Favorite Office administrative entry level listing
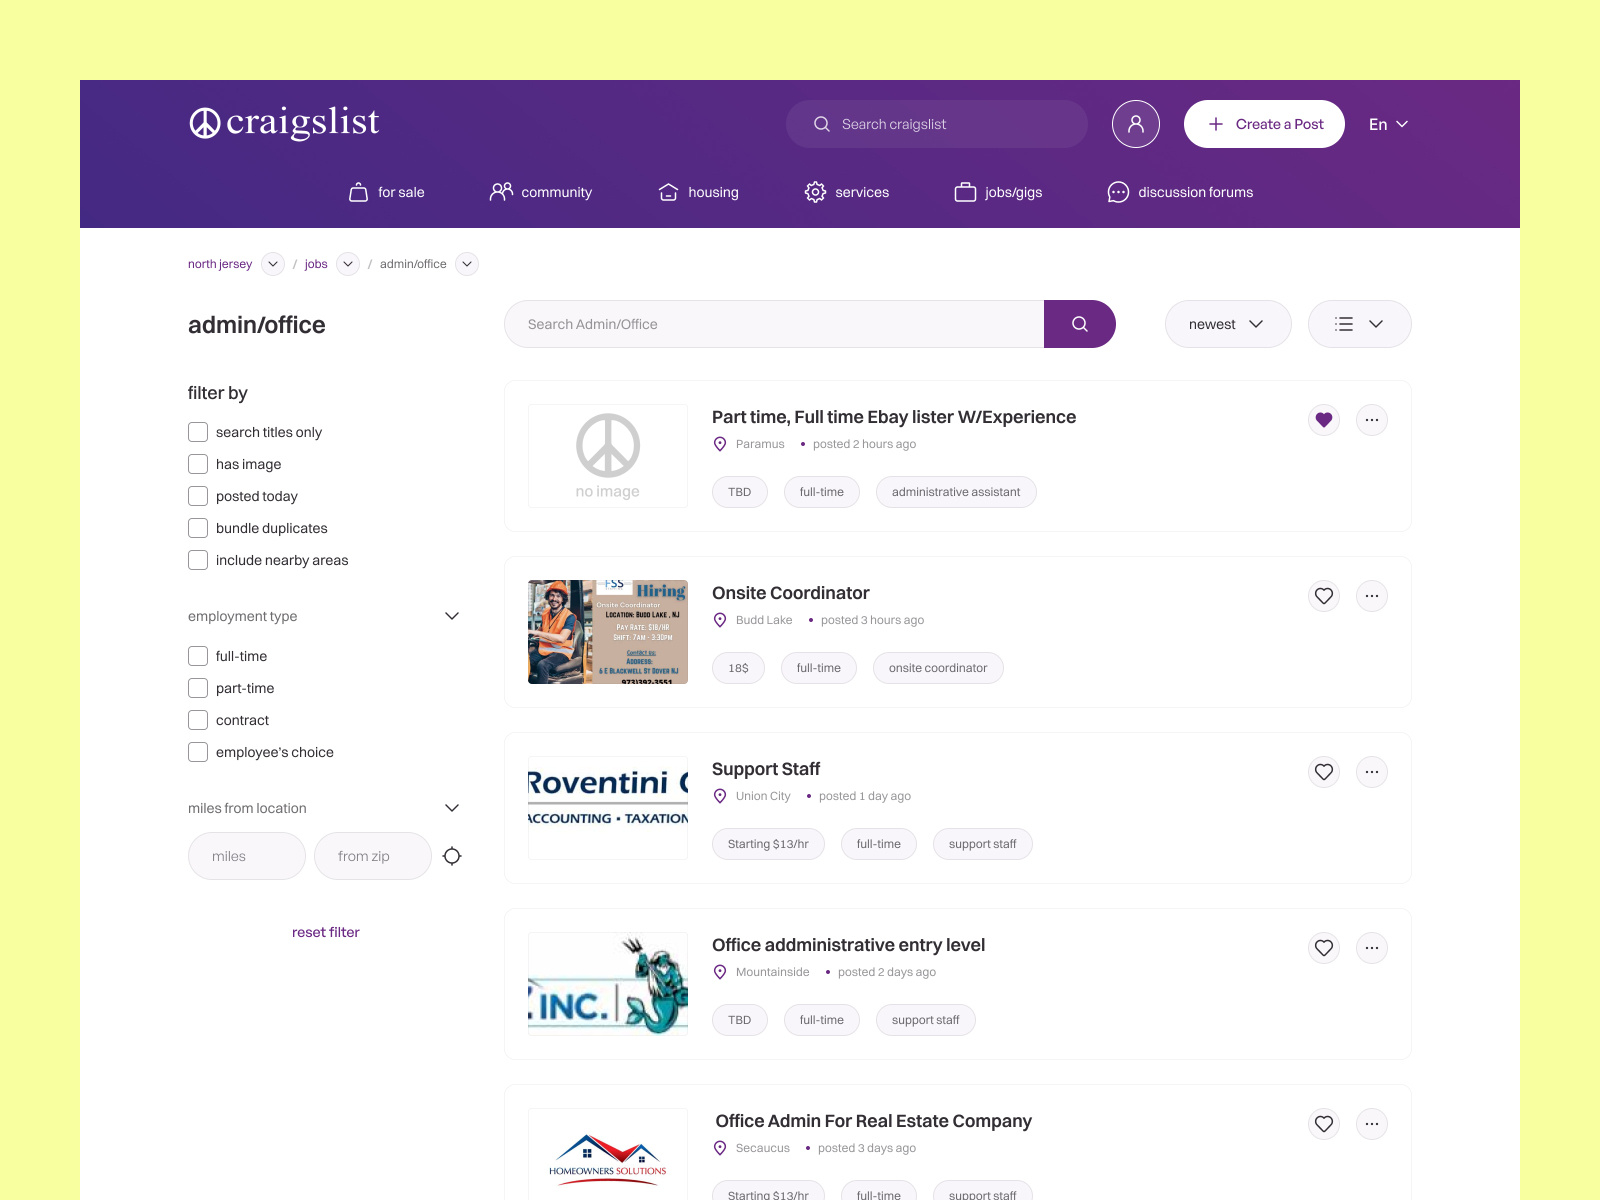The width and height of the screenshot is (1600, 1200). point(1324,948)
